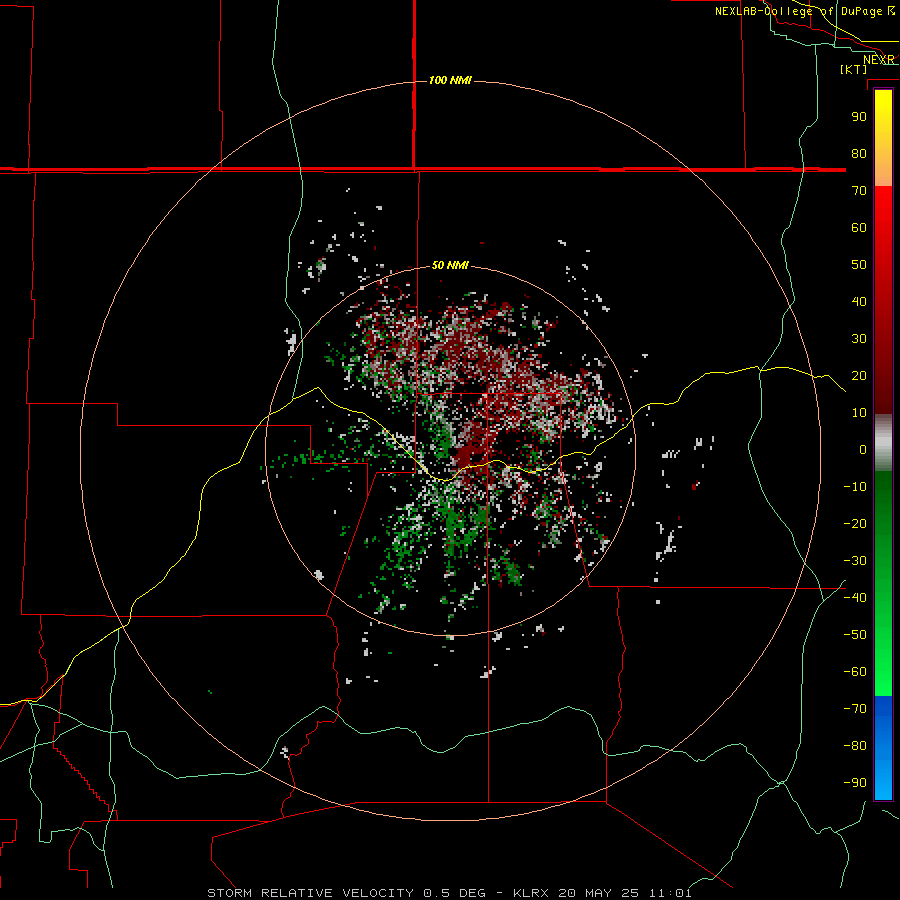The height and width of the screenshot is (900, 900).
Task: Click the "STORM RELATIVE VELOCITY" caption text
Action: [310, 893]
